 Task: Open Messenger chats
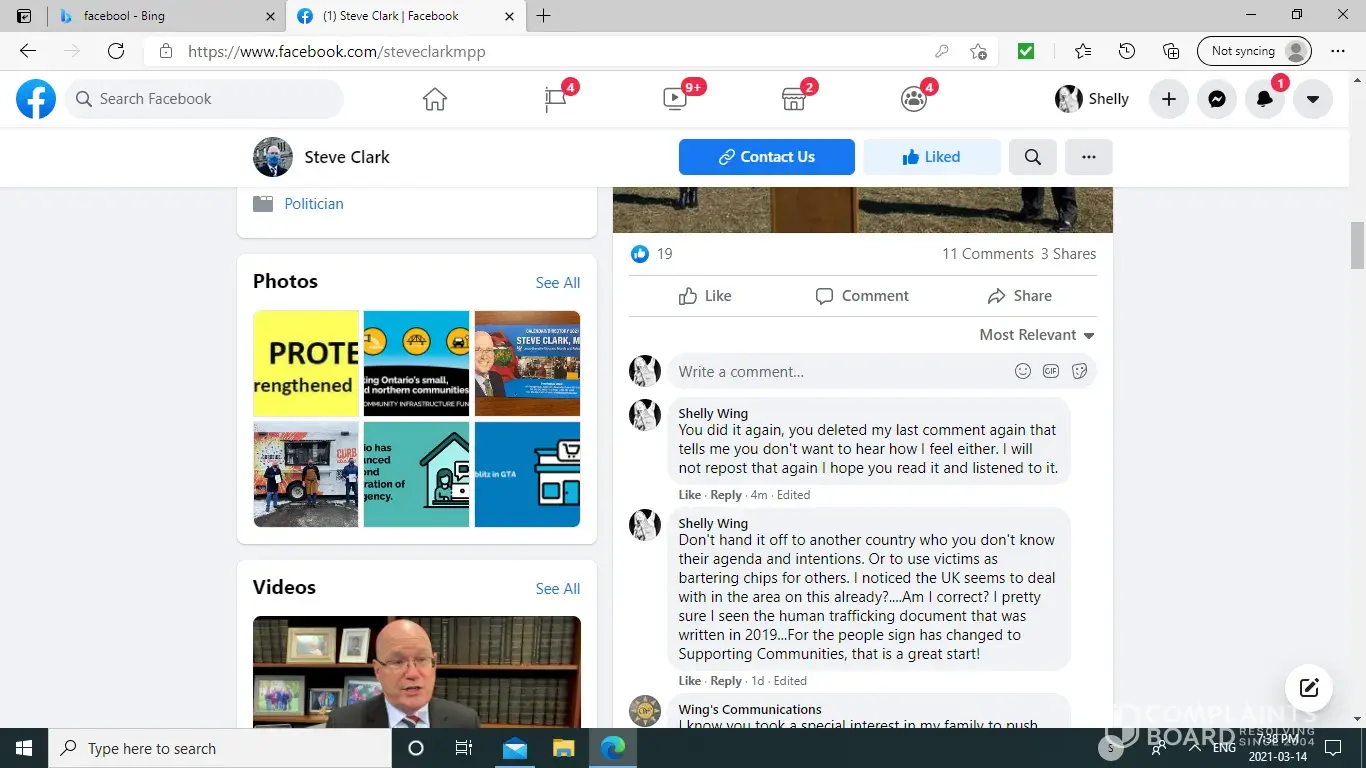pos(1216,99)
